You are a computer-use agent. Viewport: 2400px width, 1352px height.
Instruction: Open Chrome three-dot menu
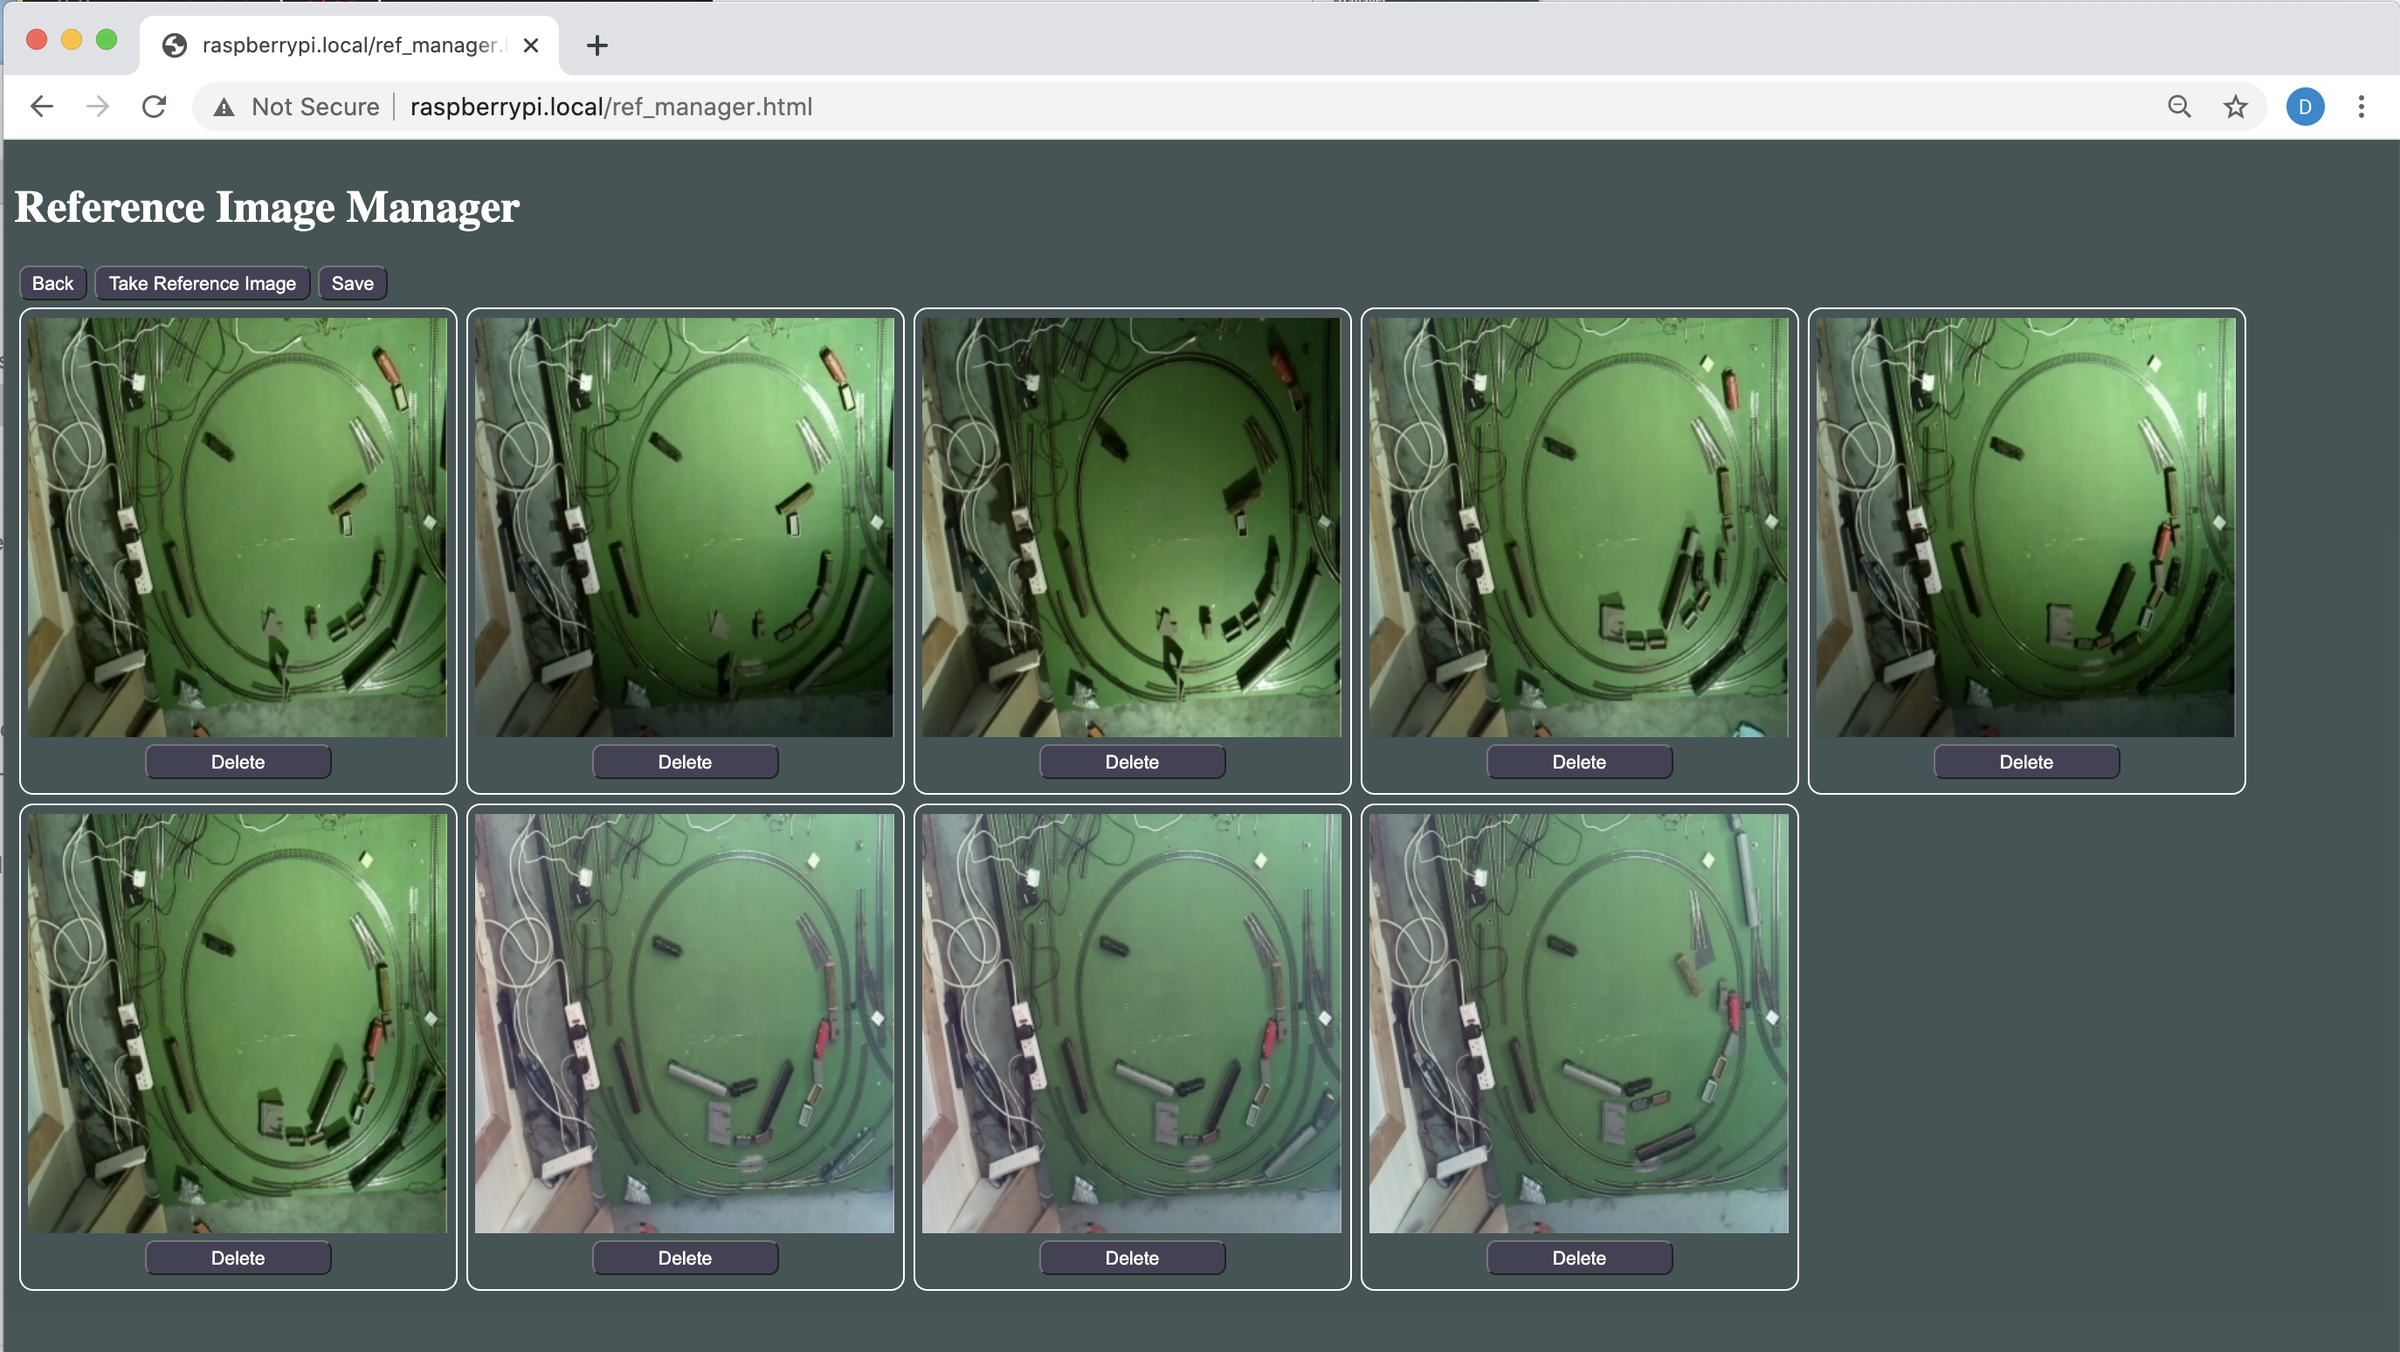click(x=2361, y=107)
